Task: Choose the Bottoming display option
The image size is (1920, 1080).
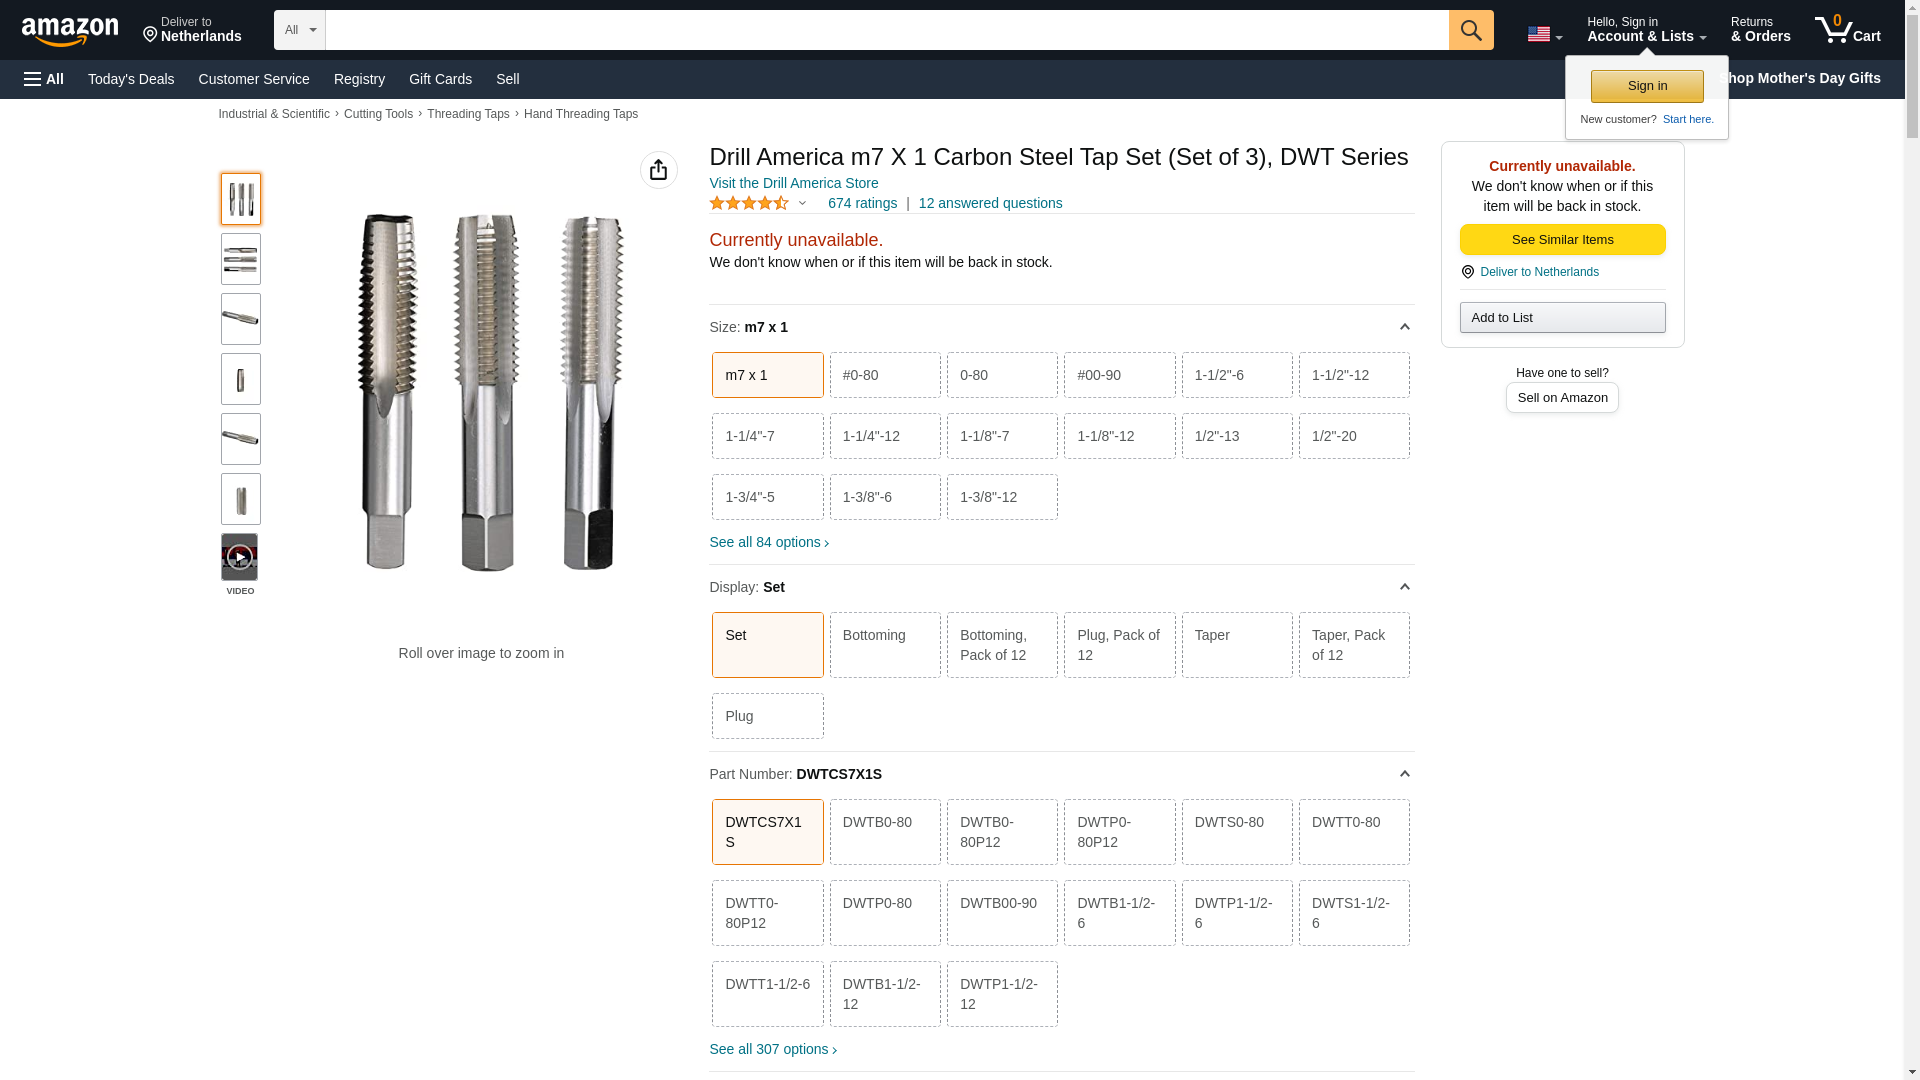Action: [884, 645]
